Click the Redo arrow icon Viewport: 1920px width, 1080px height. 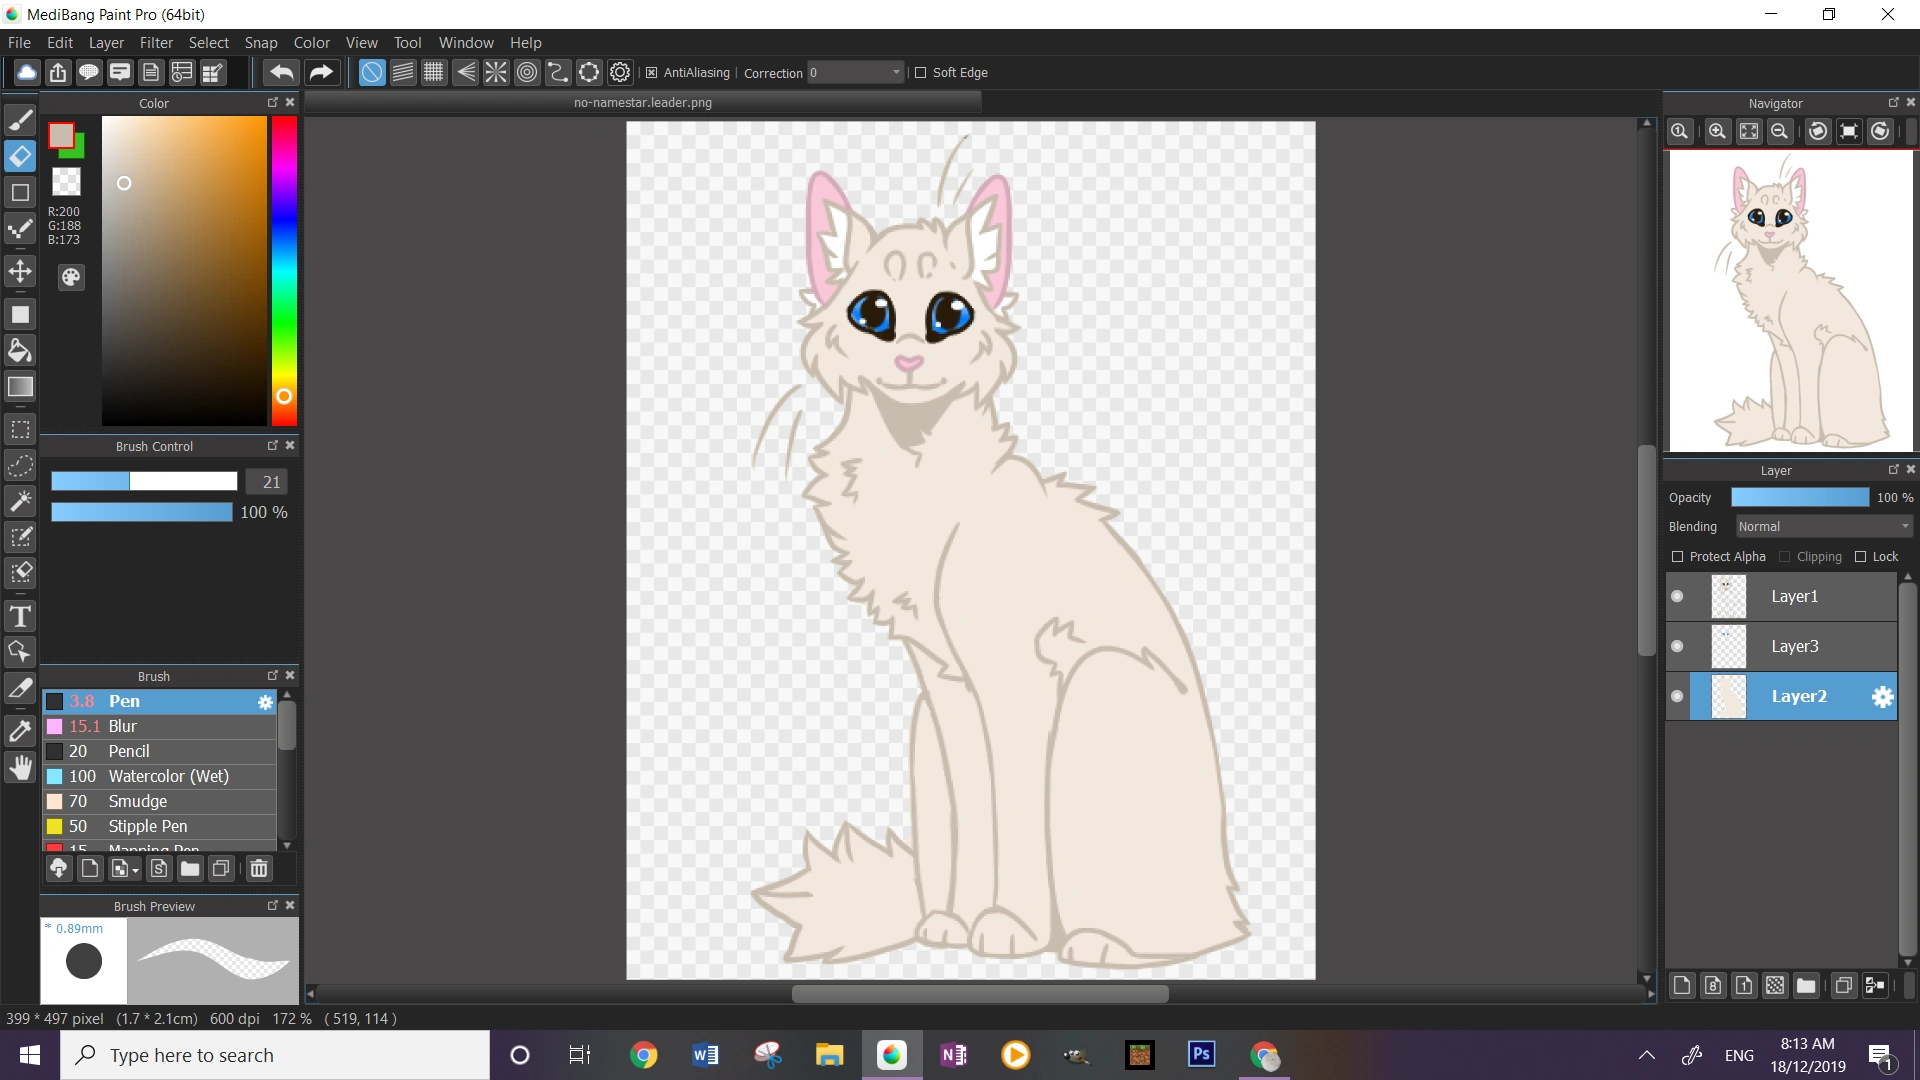[320, 72]
